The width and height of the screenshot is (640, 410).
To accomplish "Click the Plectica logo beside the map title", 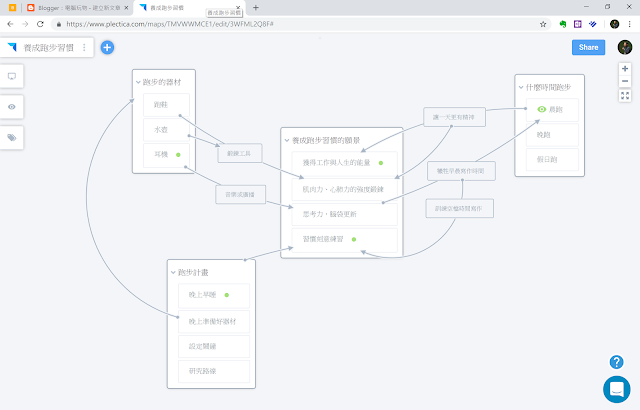I will tap(13, 47).
